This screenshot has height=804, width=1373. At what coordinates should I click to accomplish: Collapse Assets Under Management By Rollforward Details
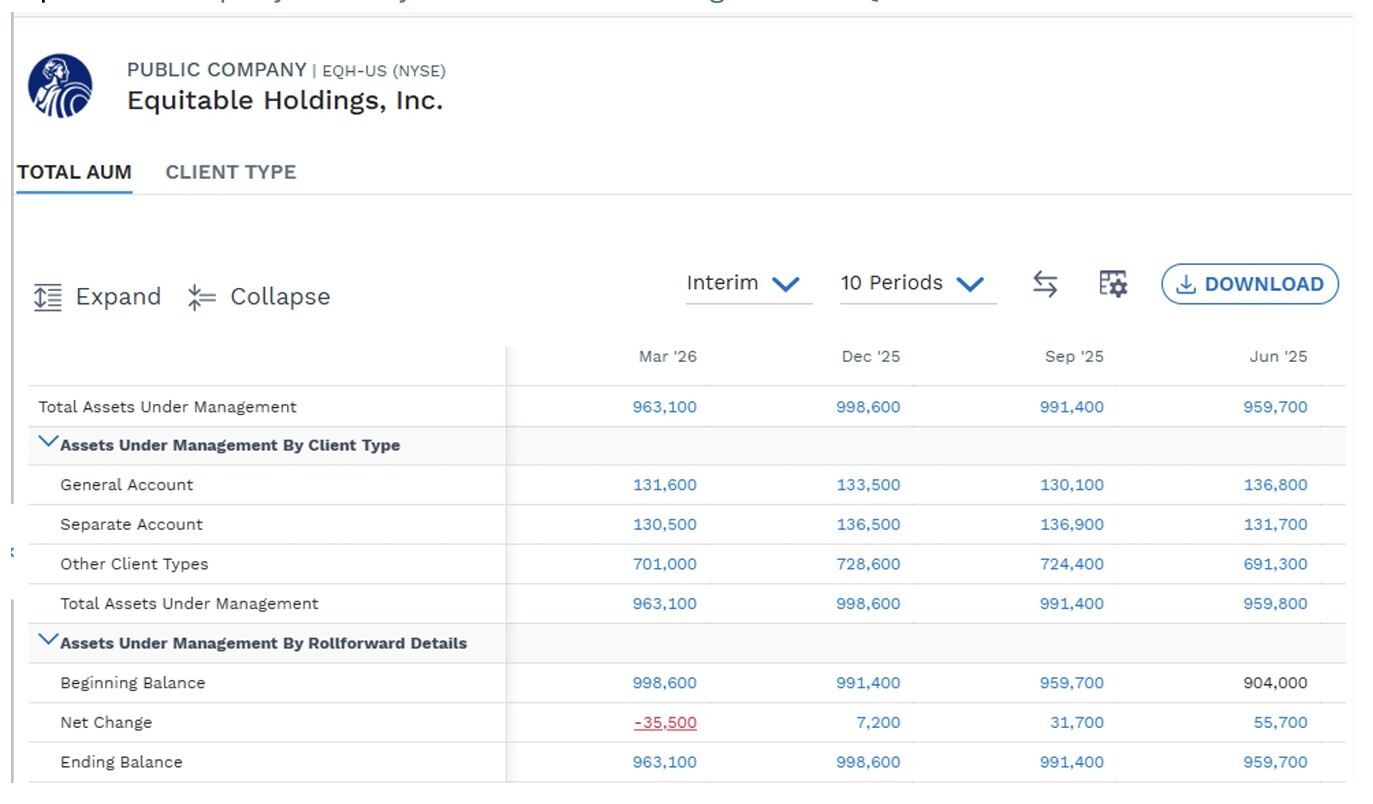pyautogui.click(x=47, y=640)
